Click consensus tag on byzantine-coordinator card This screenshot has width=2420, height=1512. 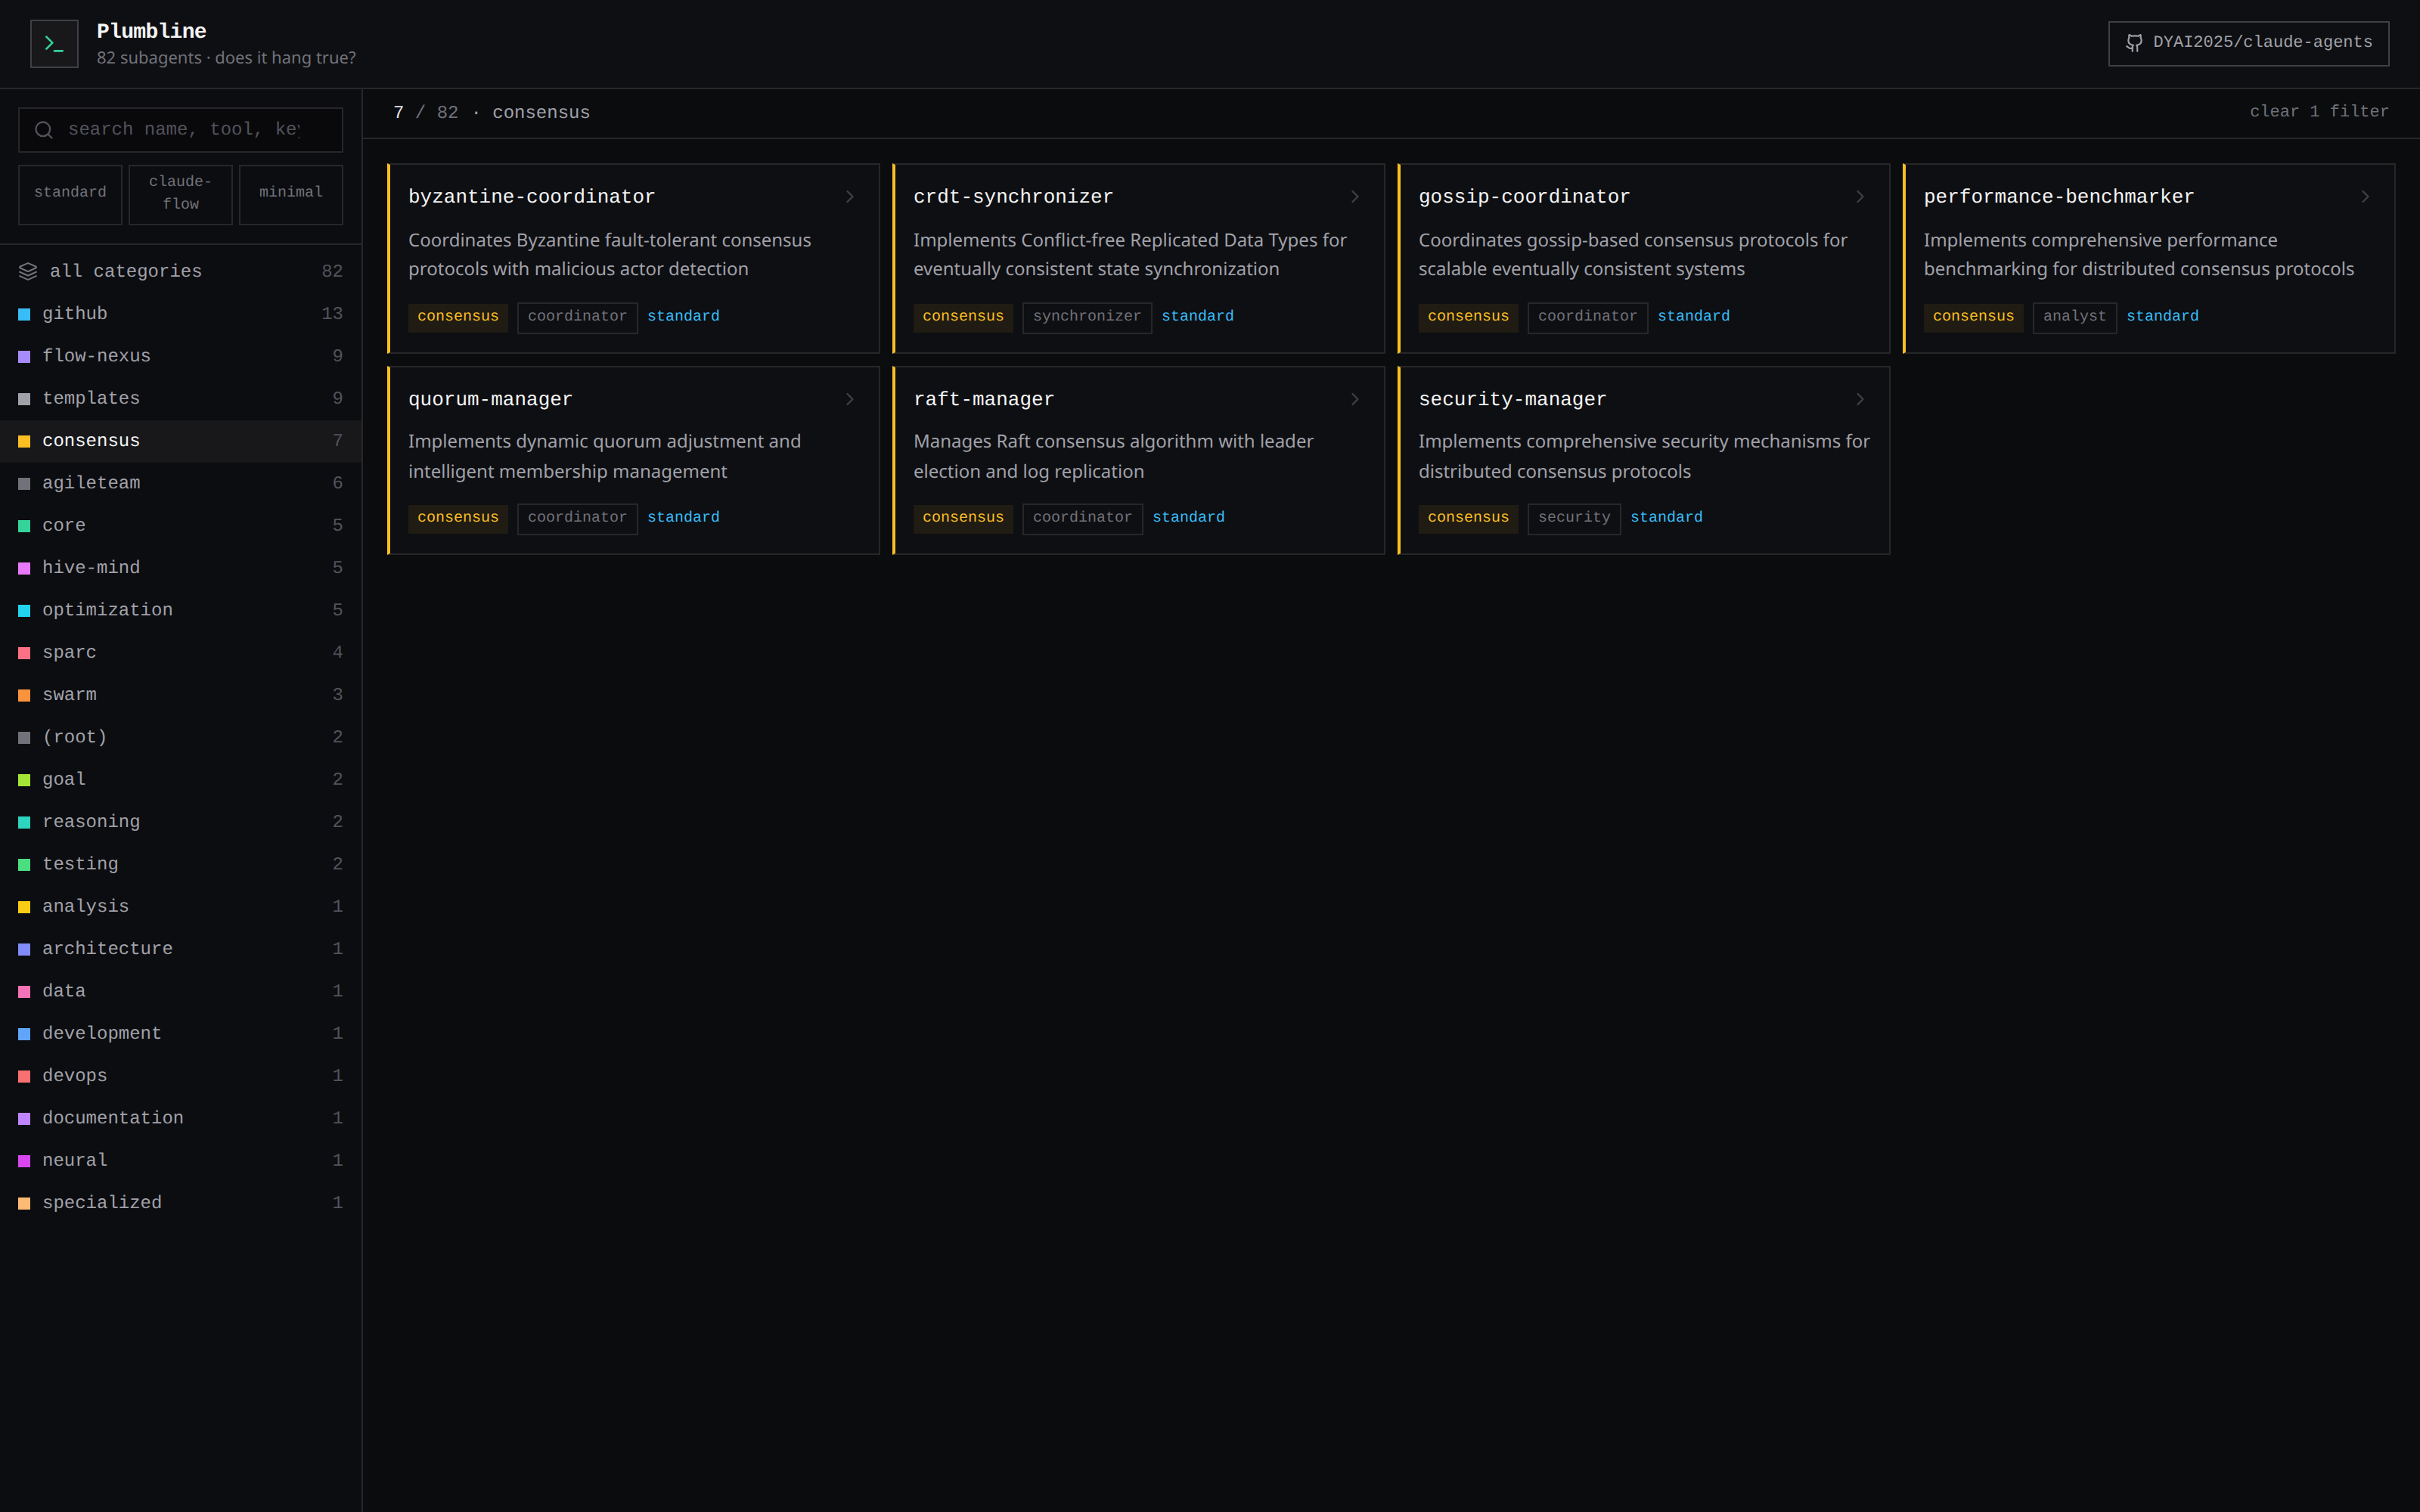point(458,317)
